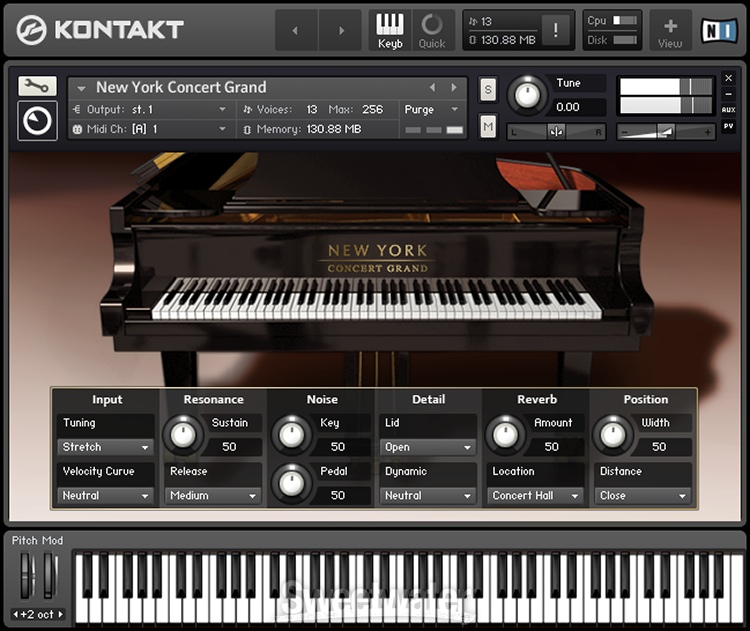
Task: Click the Voices count 13 readout
Action: click(x=312, y=110)
